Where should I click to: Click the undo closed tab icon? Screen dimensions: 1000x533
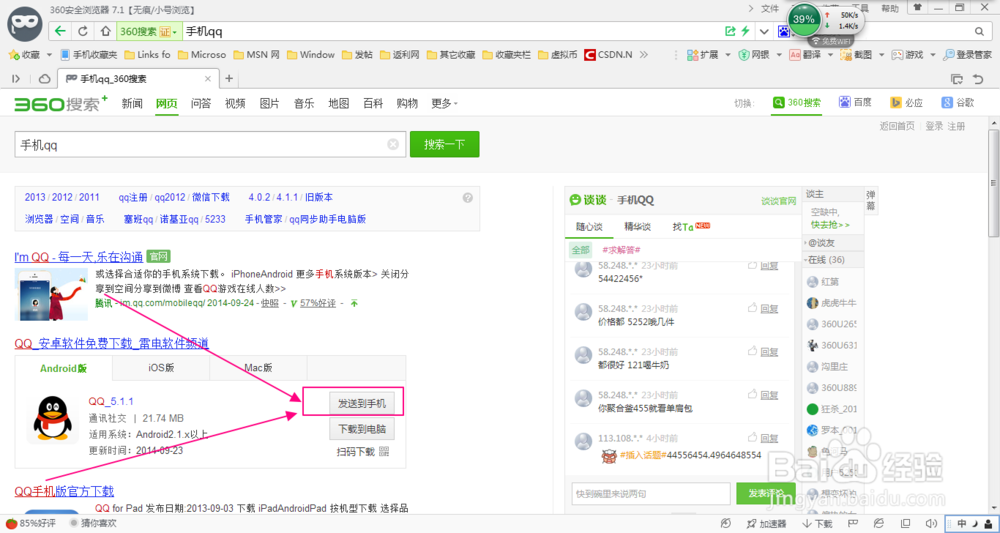coord(978,79)
